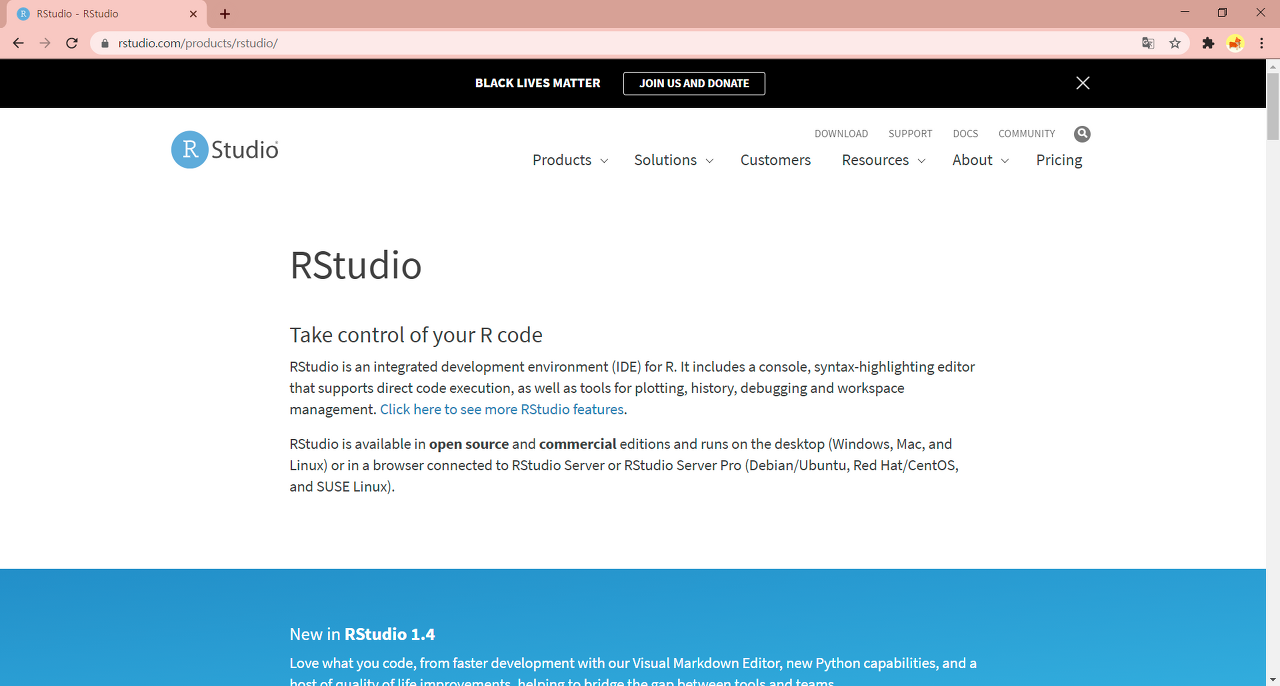Open the Chrome three-dot menu

click(x=1262, y=43)
